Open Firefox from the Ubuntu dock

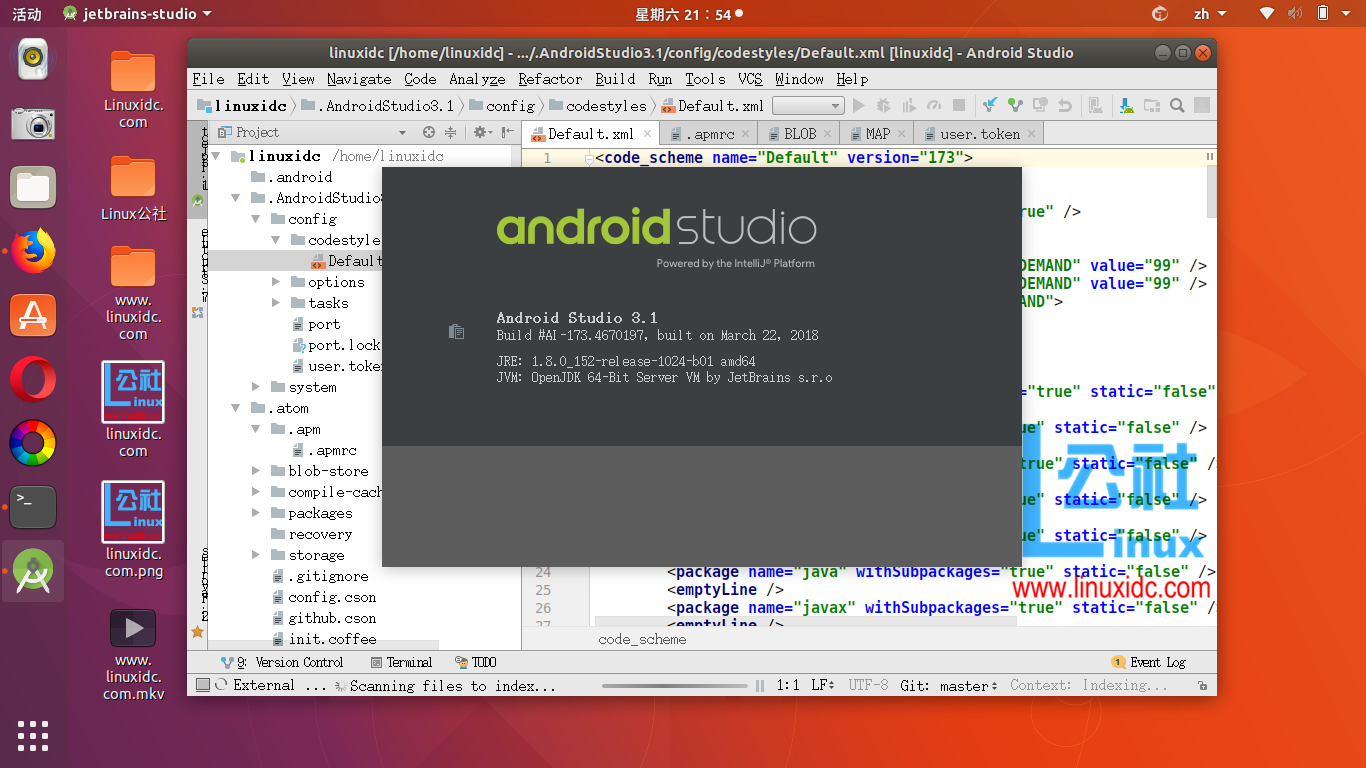(33, 250)
